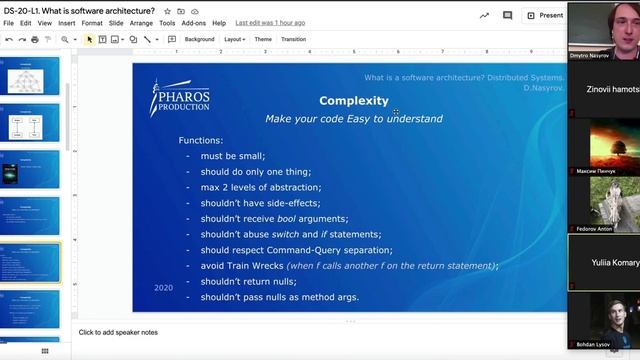Screen dimensions: 640x360
Task: Select the Shape tool
Action: (133, 40)
